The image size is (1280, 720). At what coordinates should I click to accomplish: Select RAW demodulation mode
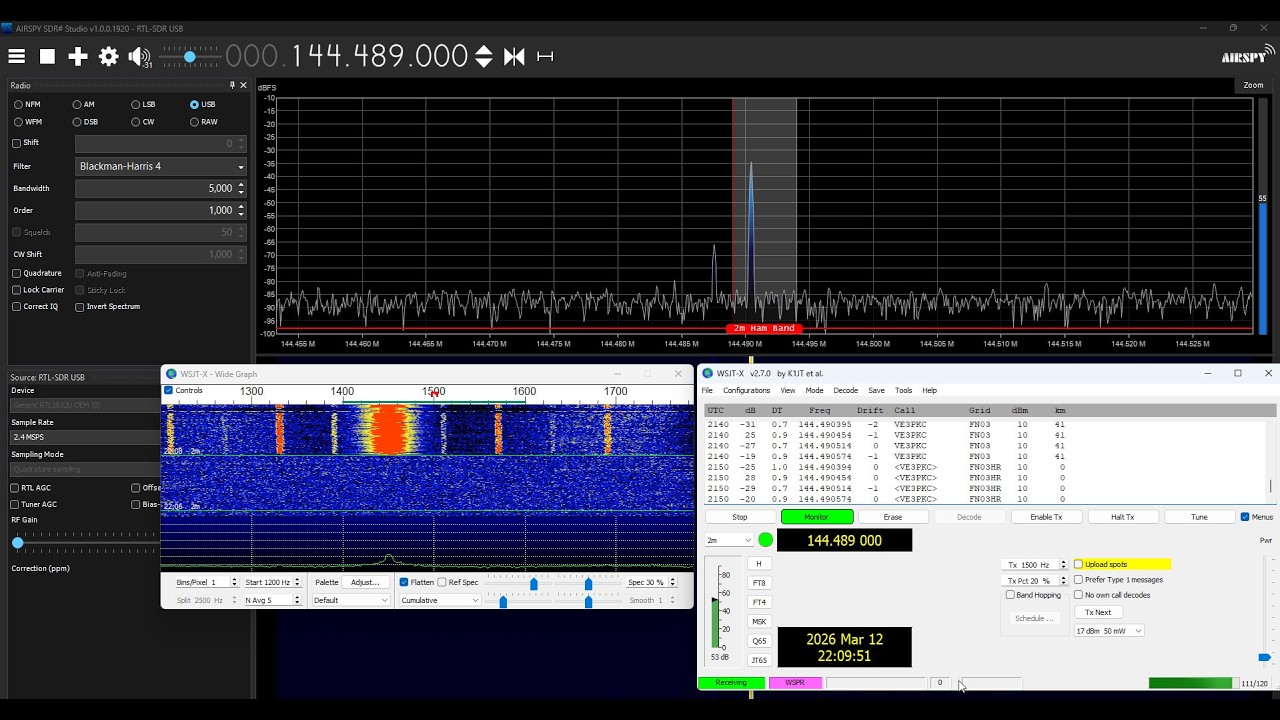click(x=203, y=122)
